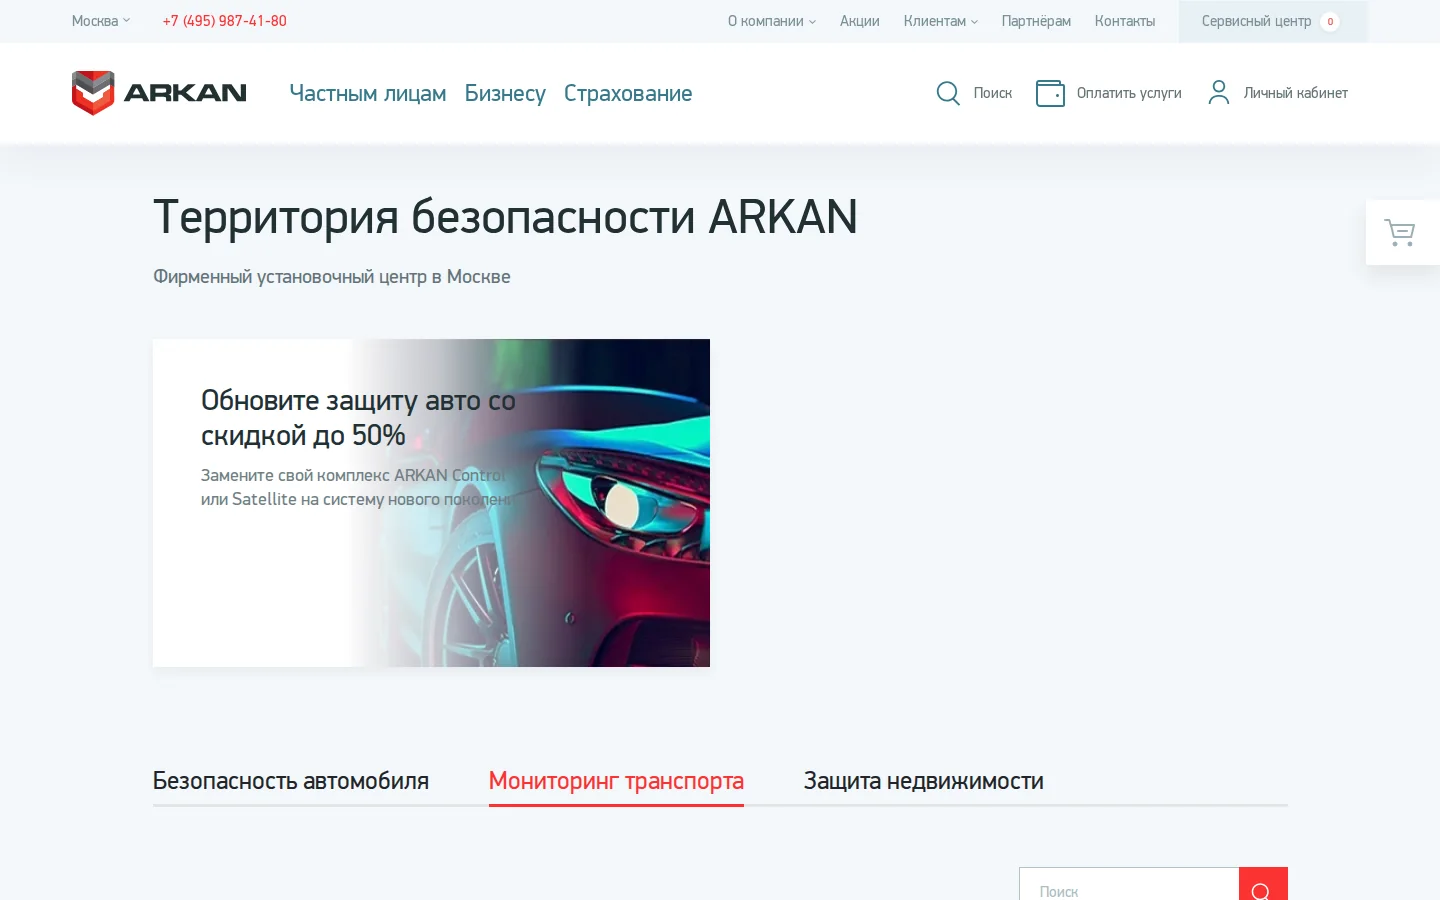Click the Территория безопасности ARKAN heading
The image size is (1440, 900).
[x=505, y=217]
